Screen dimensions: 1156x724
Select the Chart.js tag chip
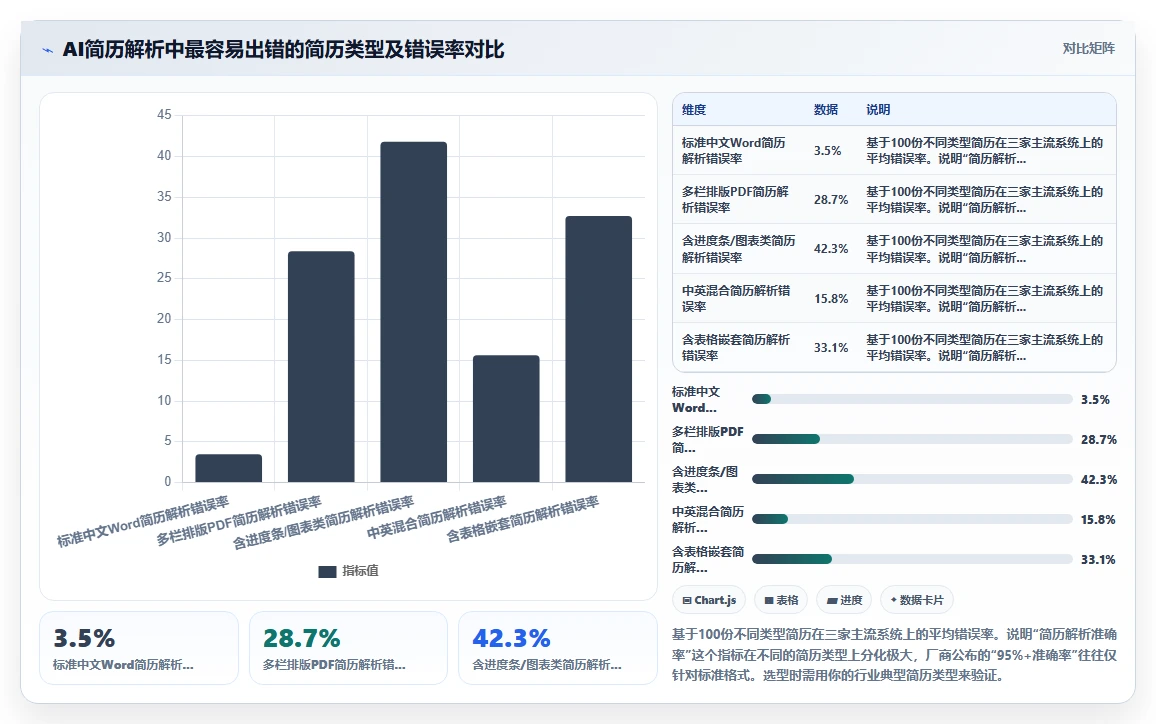tap(709, 600)
